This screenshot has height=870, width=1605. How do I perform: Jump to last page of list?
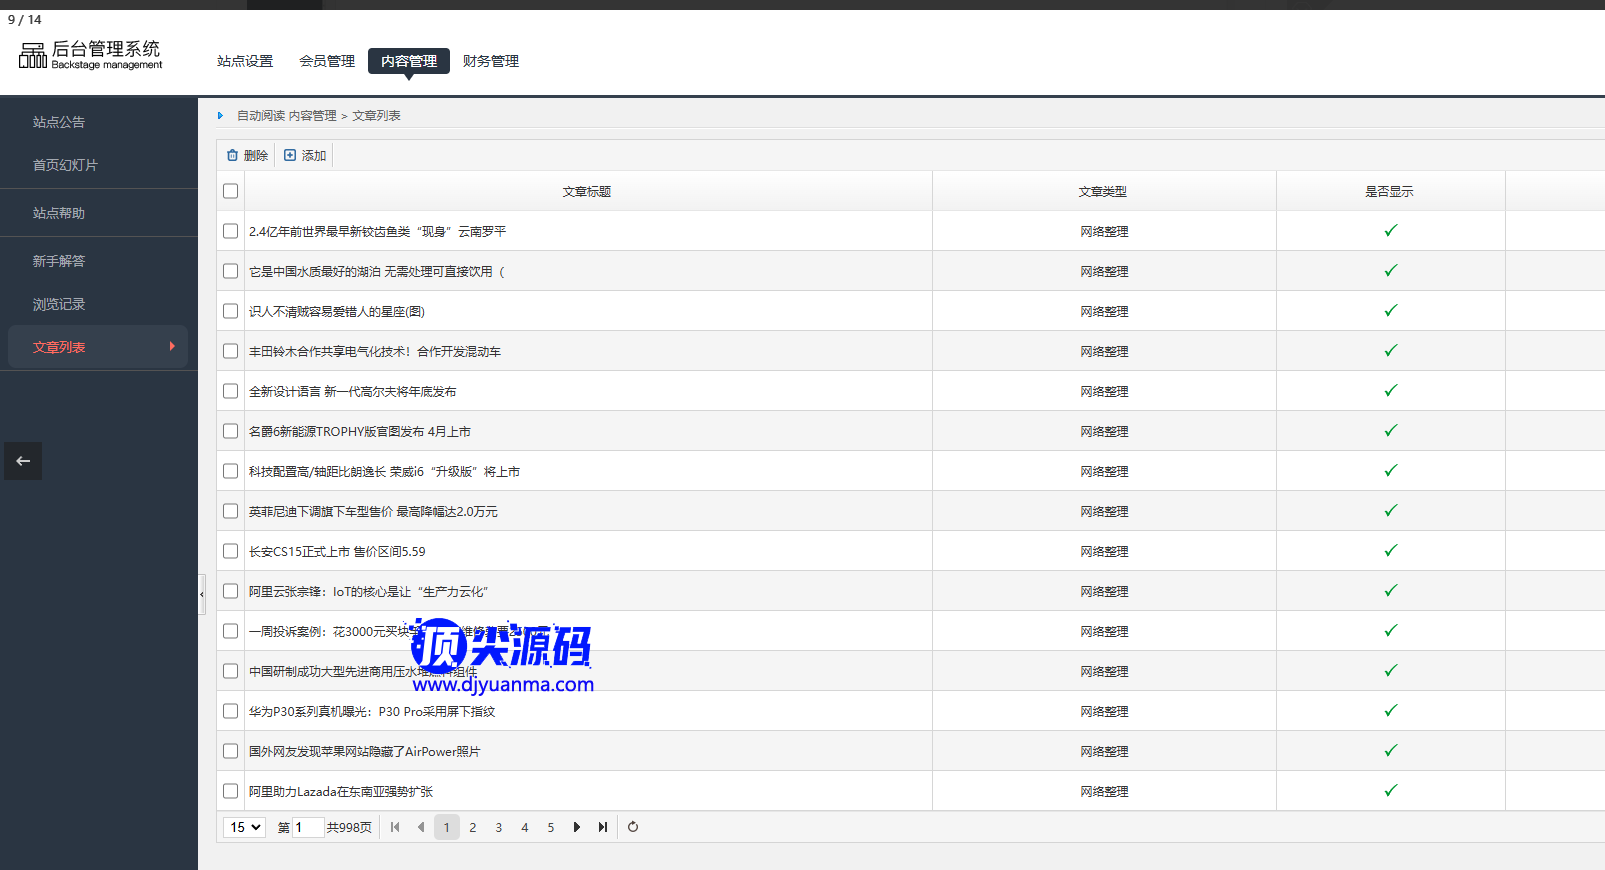point(603,827)
